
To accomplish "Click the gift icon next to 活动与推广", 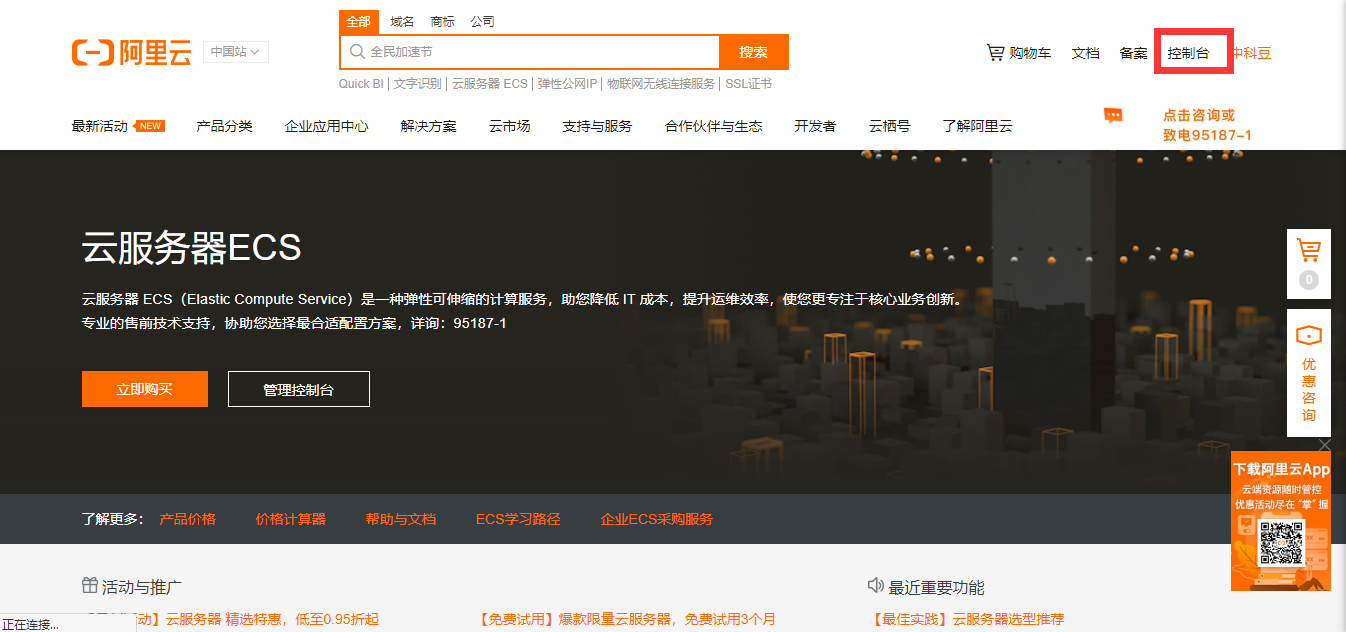I will [x=90, y=586].
